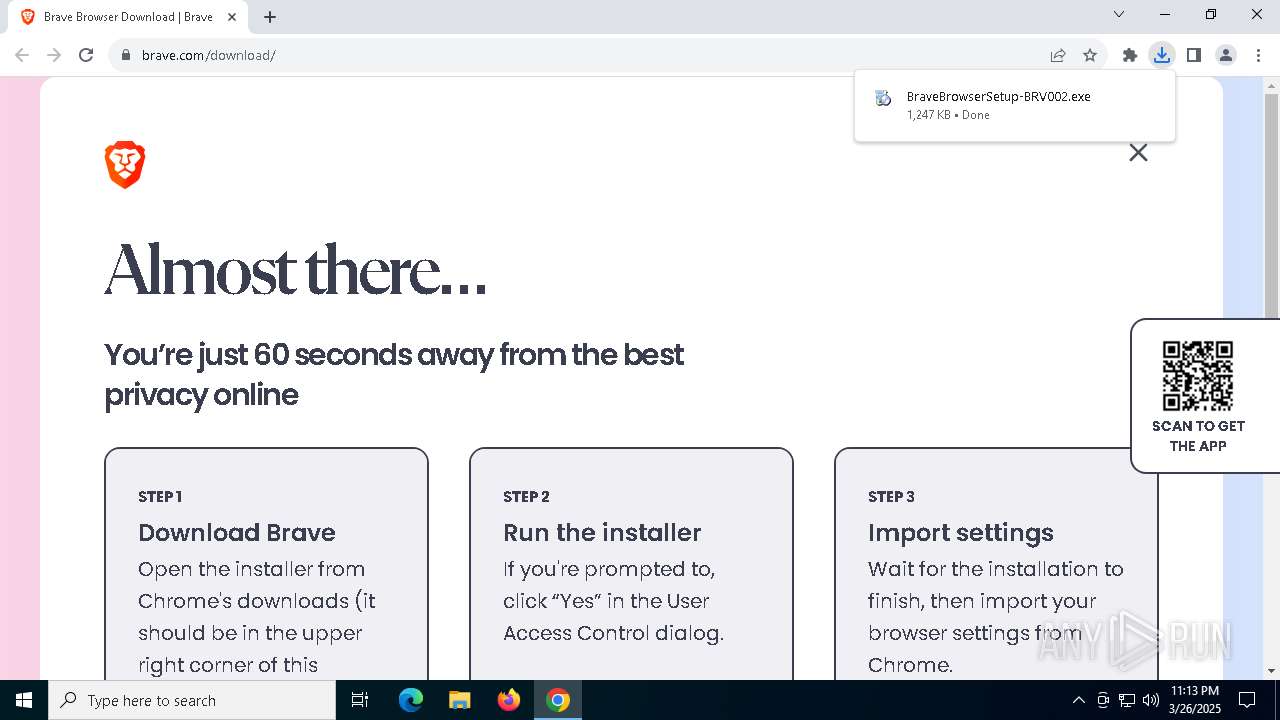The width and height of the screenshot is (1280, 720).
Task: Open the Windows Start menu
Action: click(x=24, y=700)
